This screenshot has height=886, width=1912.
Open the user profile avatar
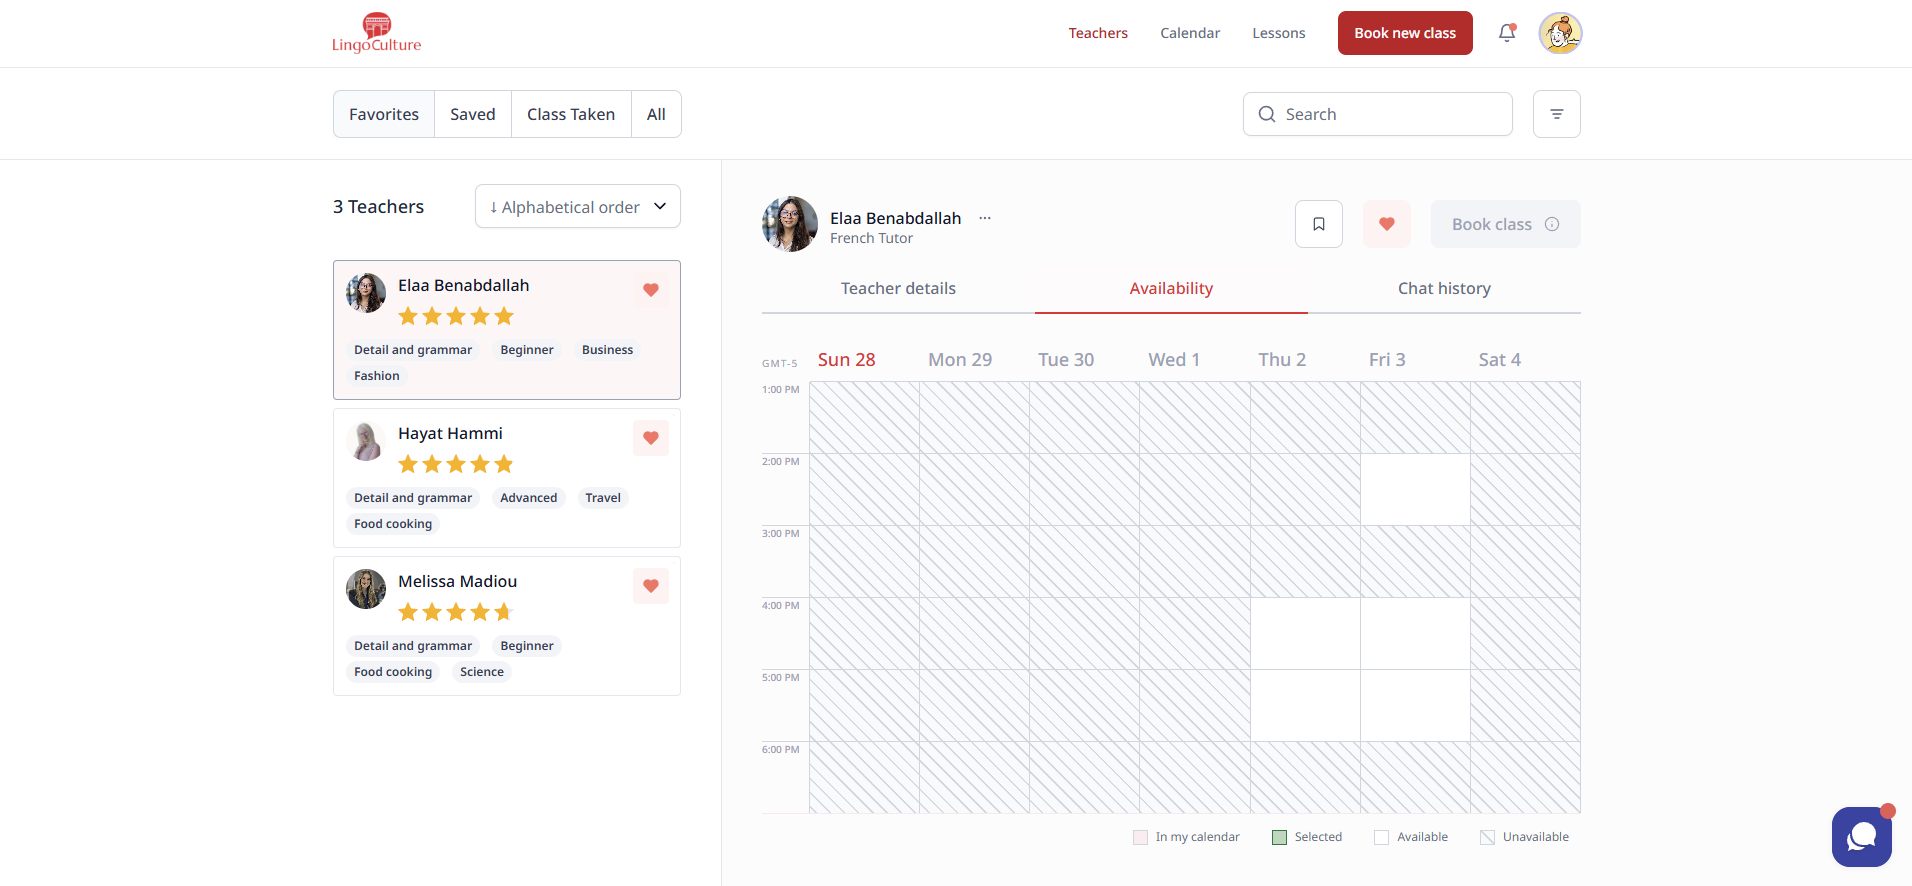click(x=1560, y=33)
